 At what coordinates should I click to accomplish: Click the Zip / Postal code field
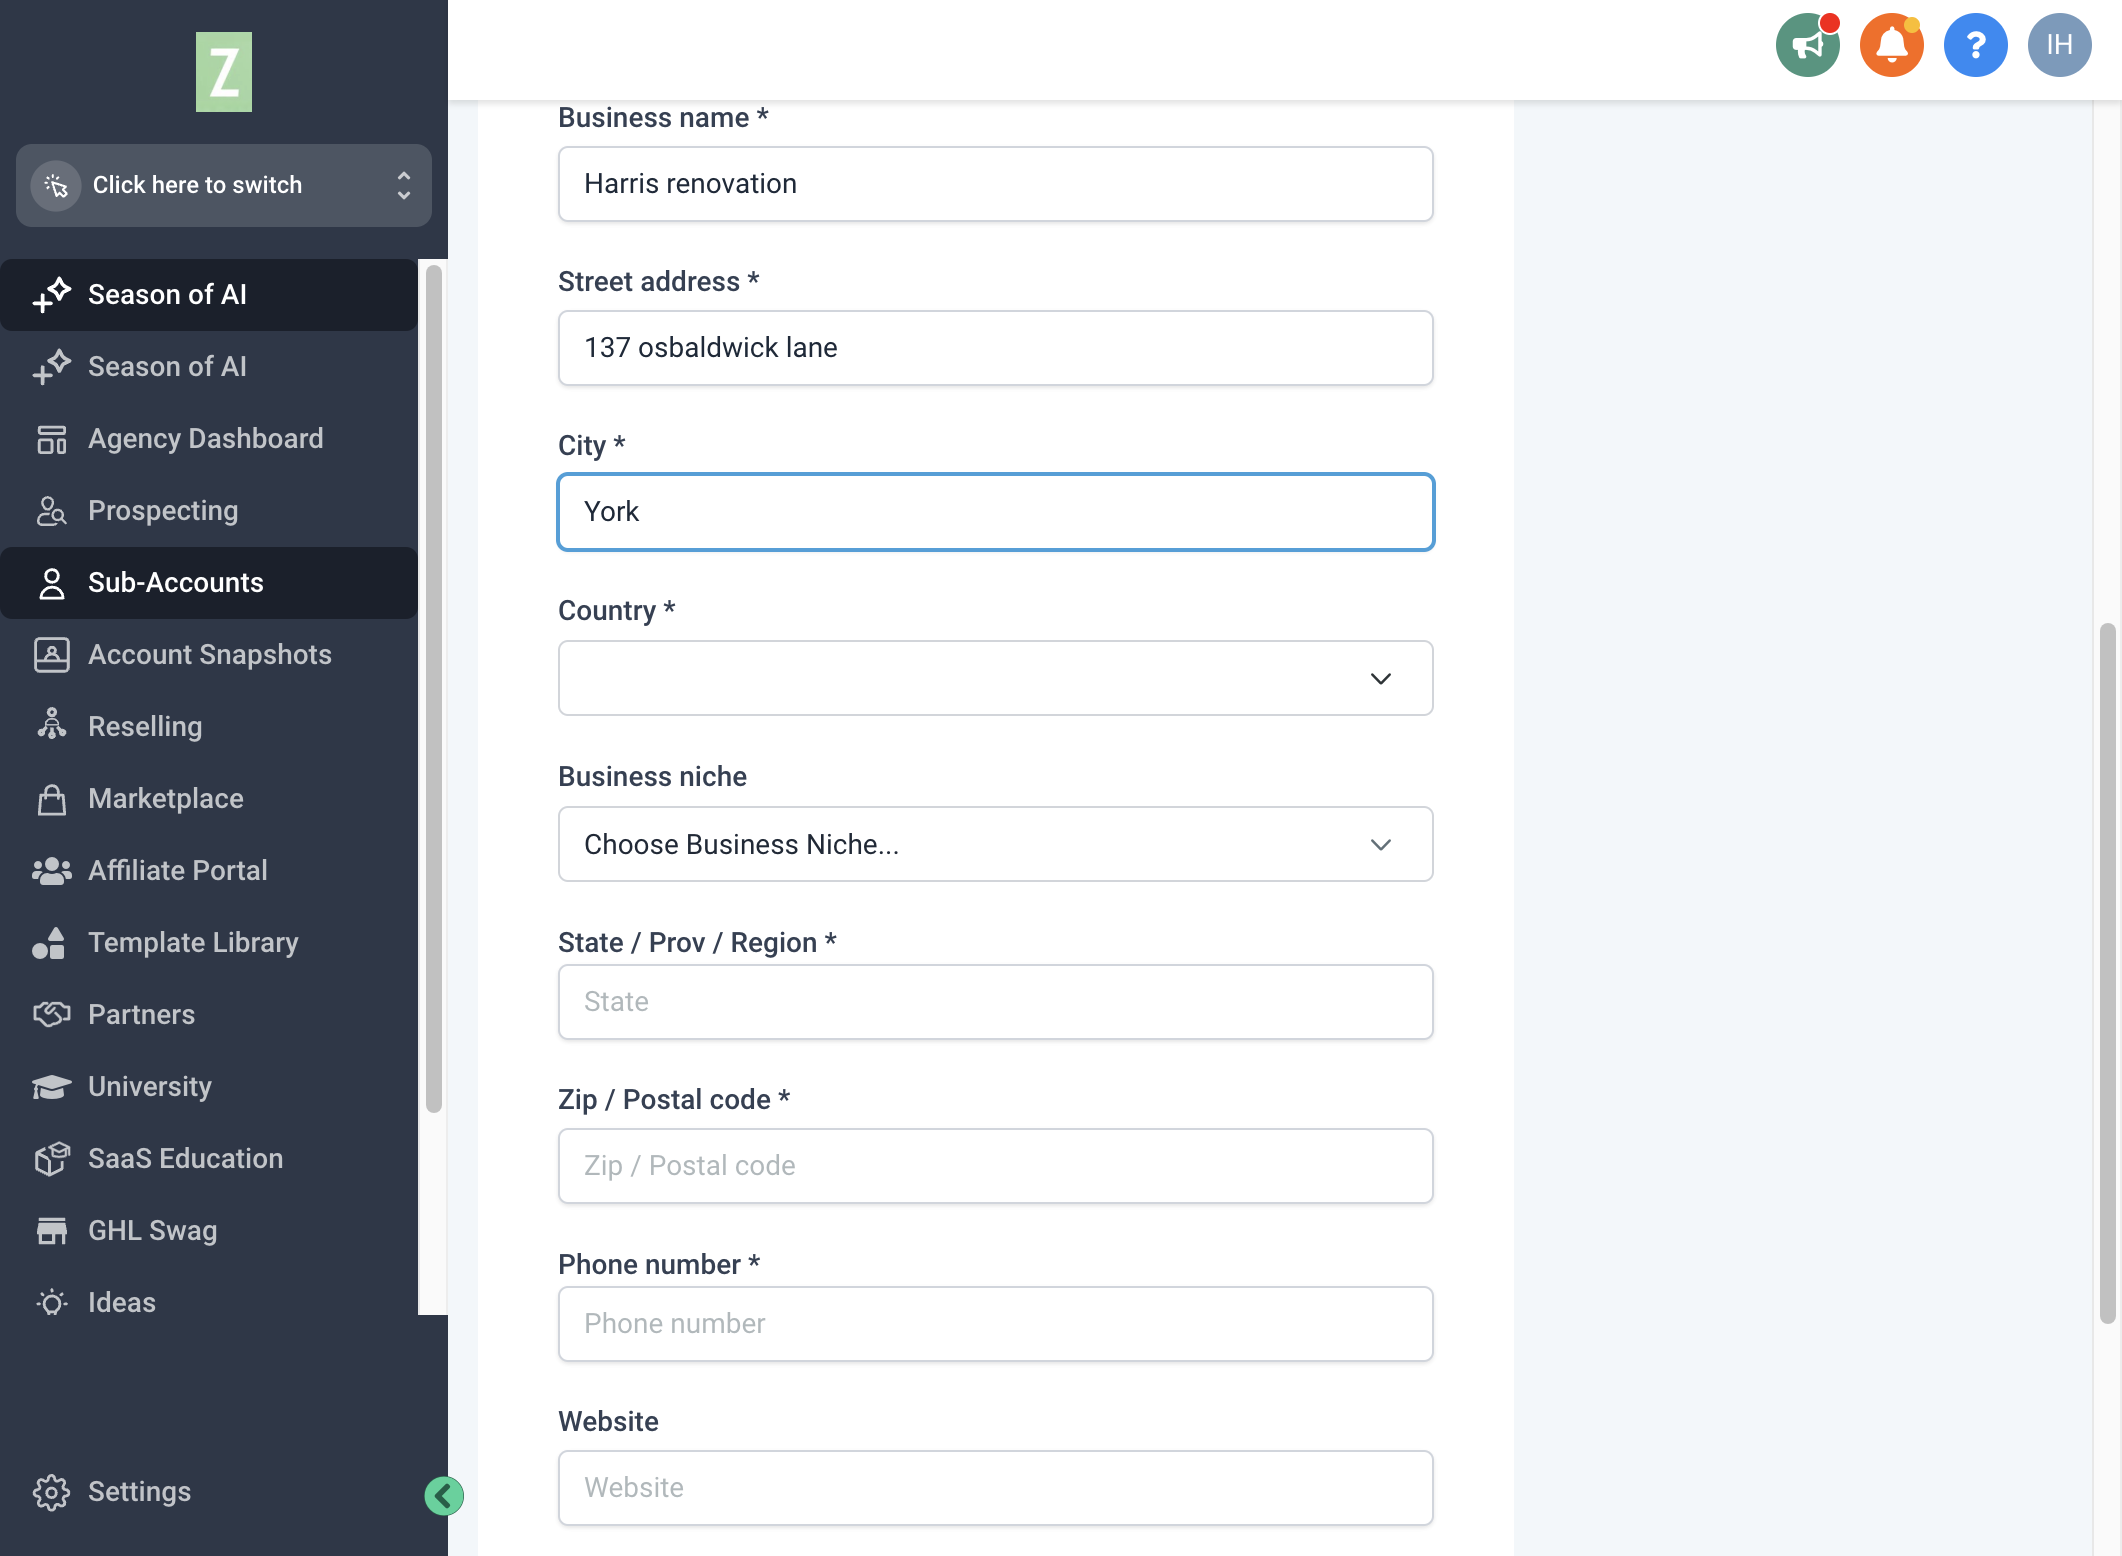pyautogui.click(x=995, y=1166)
